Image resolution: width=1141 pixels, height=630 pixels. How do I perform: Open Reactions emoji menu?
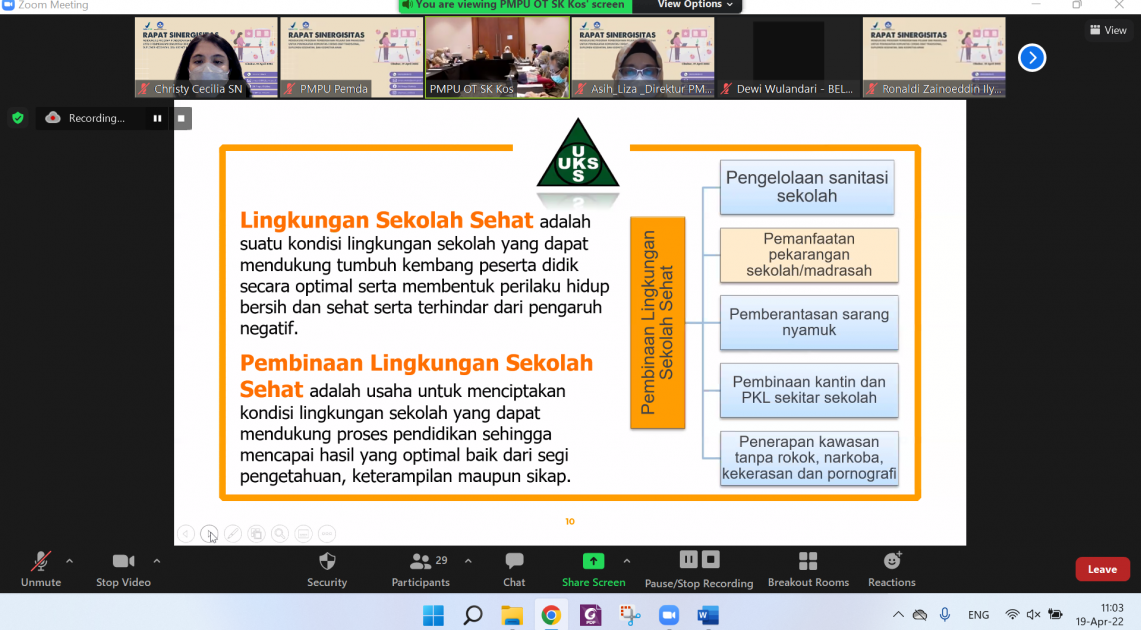tap(892, 568)
